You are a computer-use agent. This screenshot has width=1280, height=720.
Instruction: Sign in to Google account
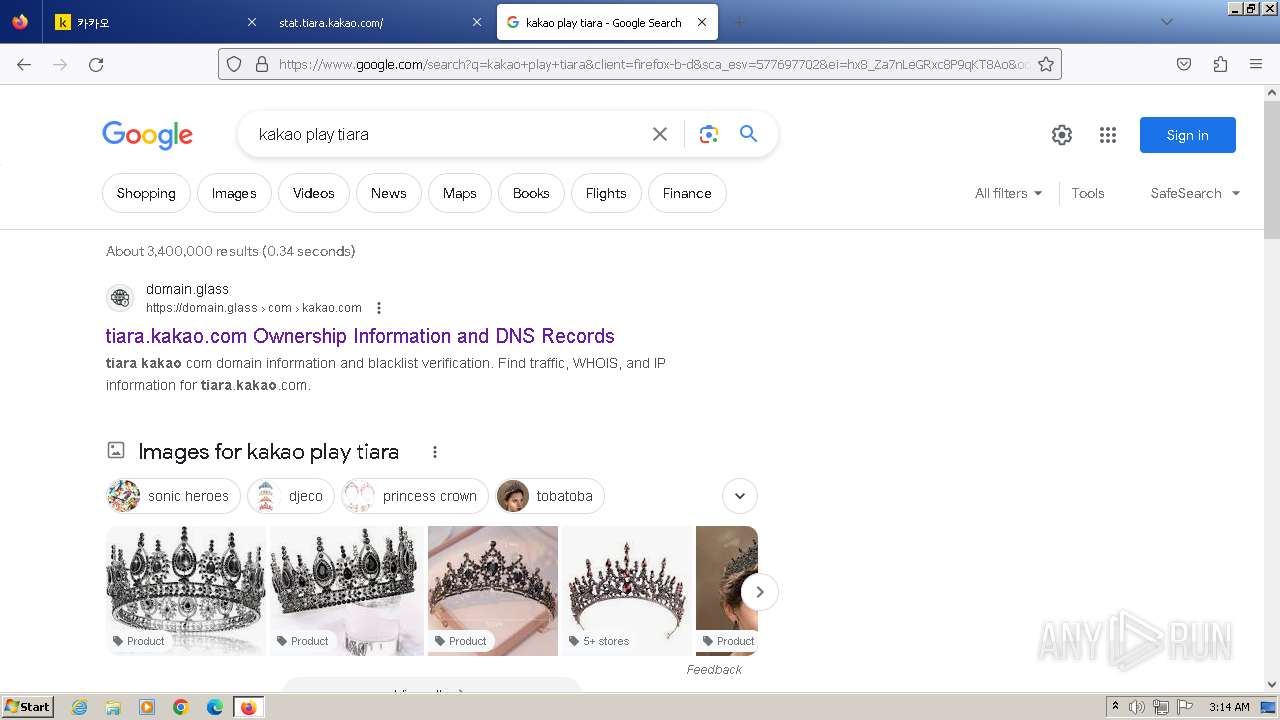1188,135
